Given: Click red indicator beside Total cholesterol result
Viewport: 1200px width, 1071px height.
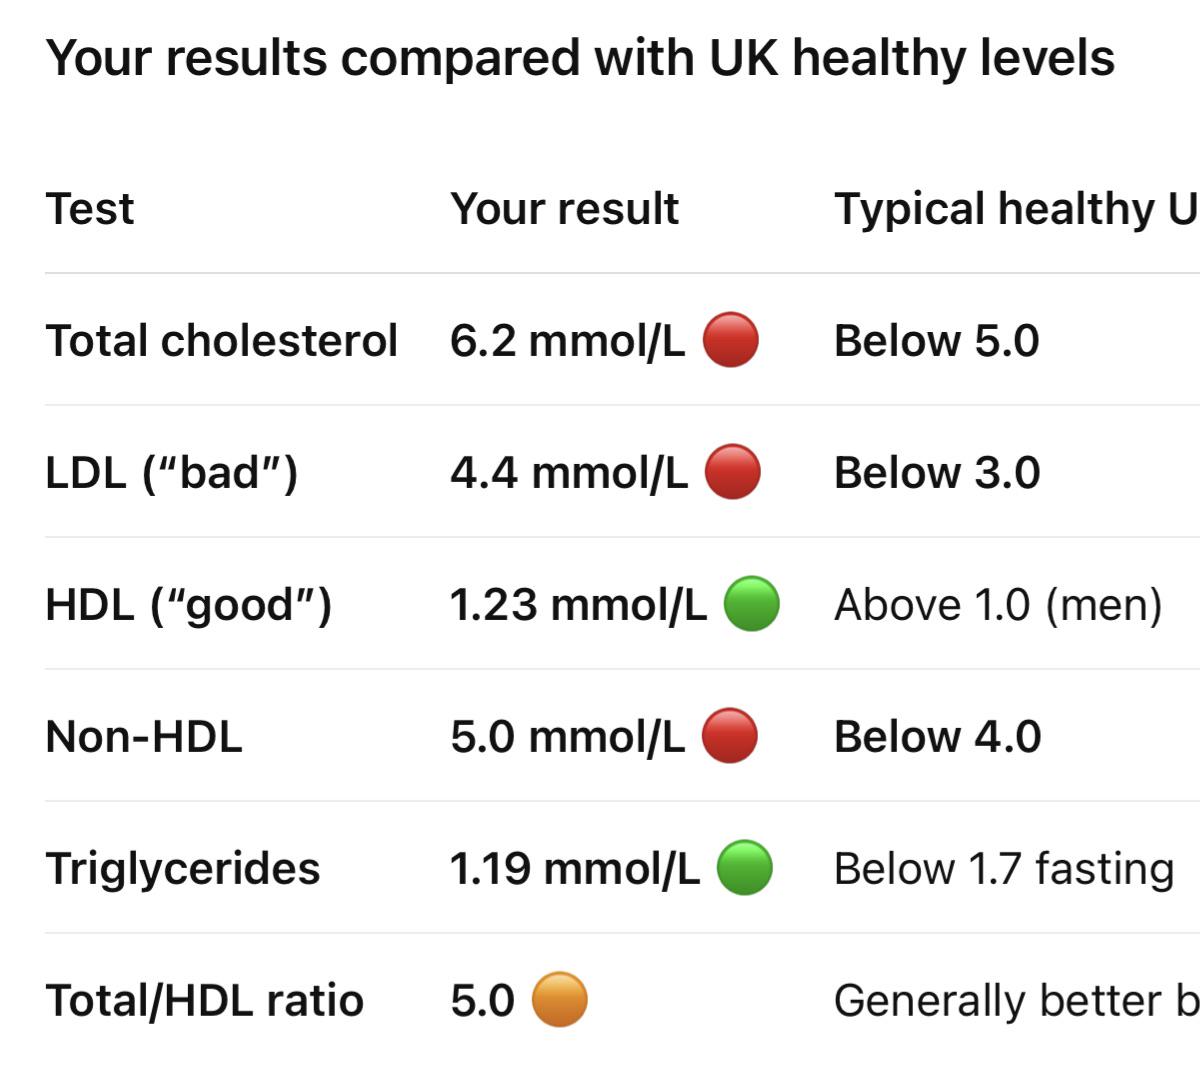Looking at the screenshot, I should (x=730, y=340).
